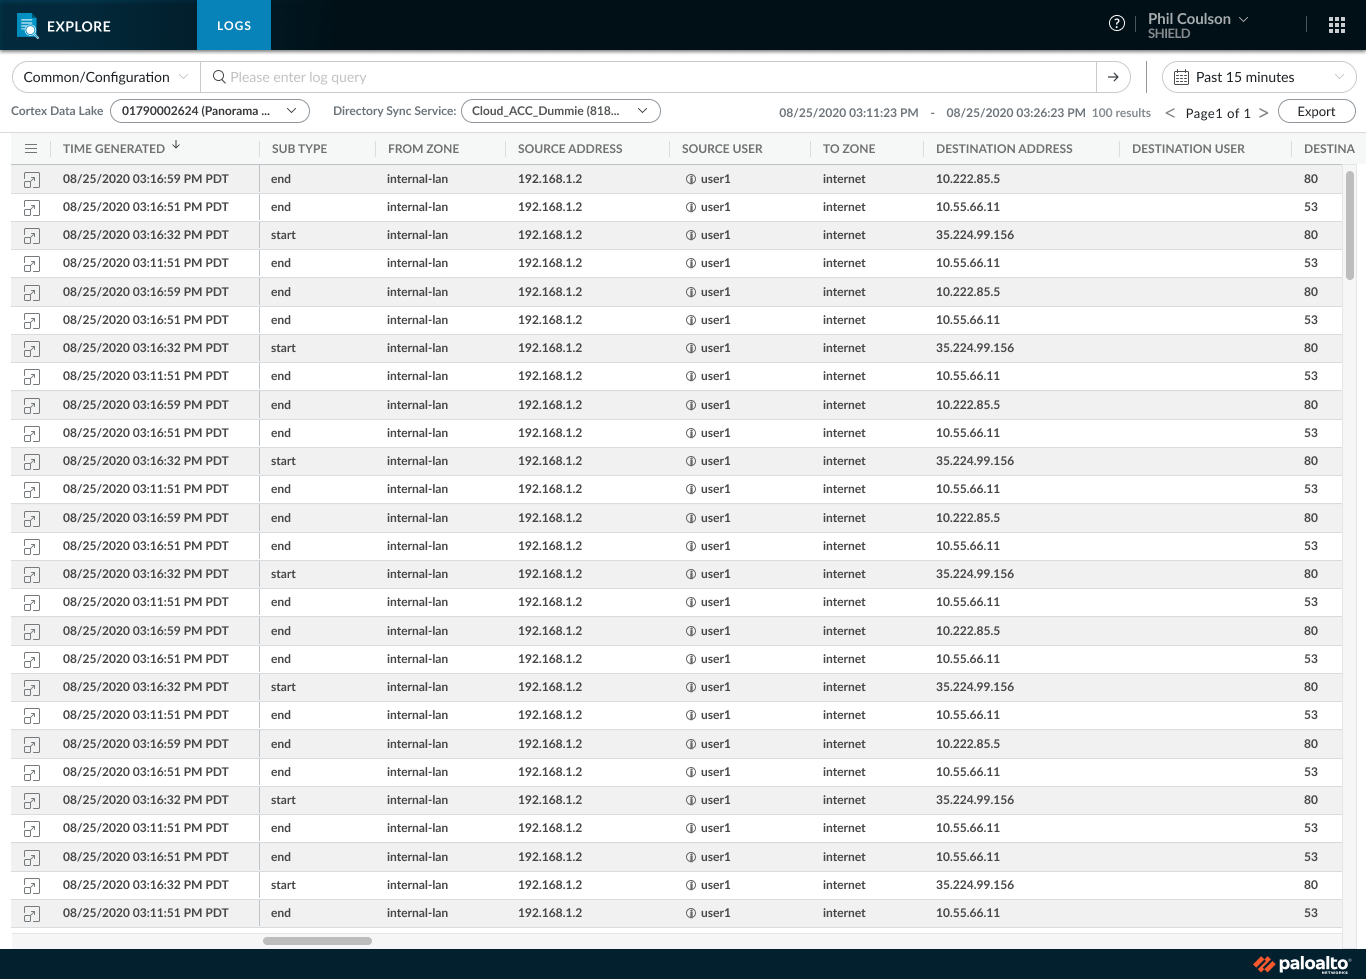Screen dimensions: 1366x979
Task: Click the Export button
Action: click(x=1316, y=112)
